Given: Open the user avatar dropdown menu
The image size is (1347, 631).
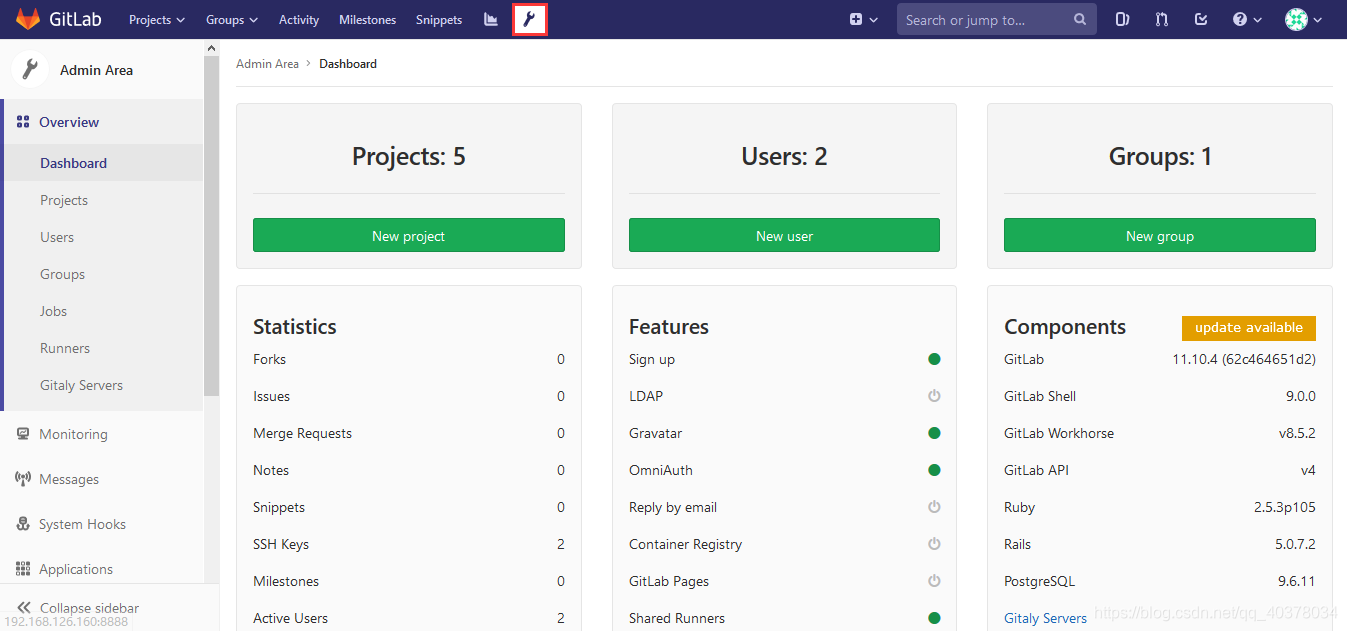Looking at the screenshot, I should coord(1304,19).
